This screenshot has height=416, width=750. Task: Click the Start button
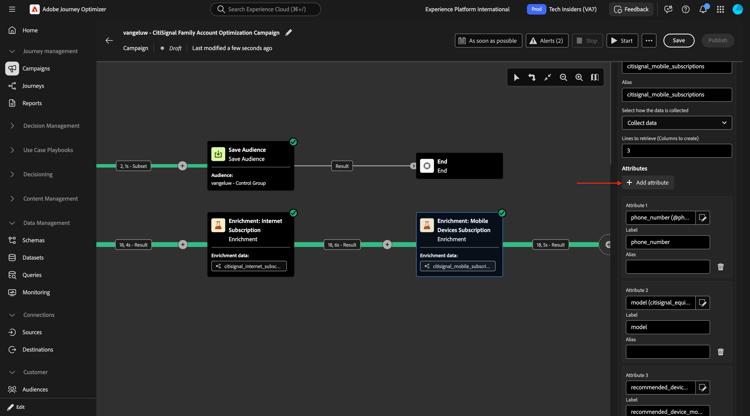(622, 41)
